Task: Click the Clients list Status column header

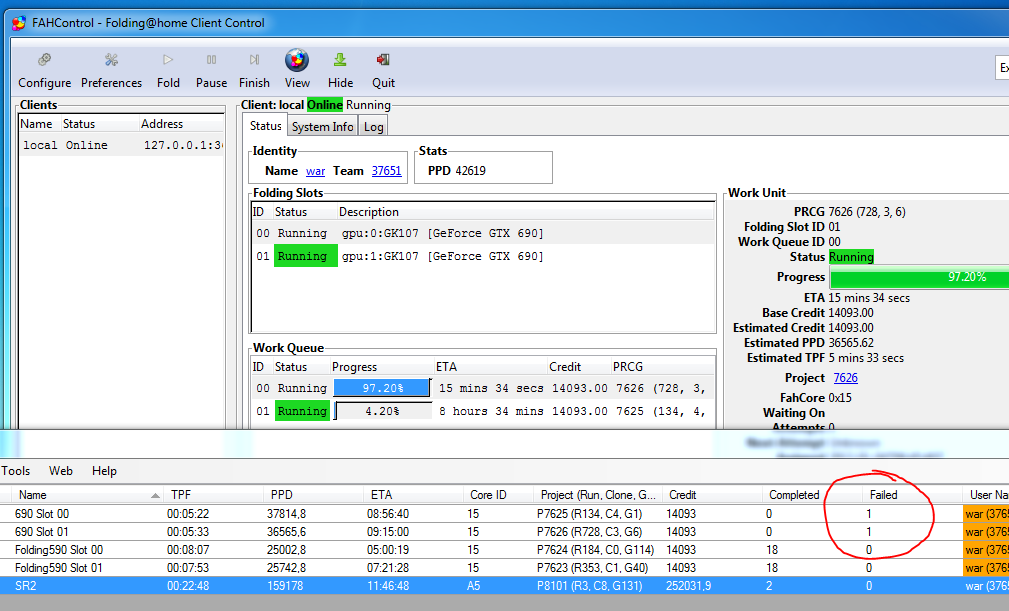Action: click(99, 124)
